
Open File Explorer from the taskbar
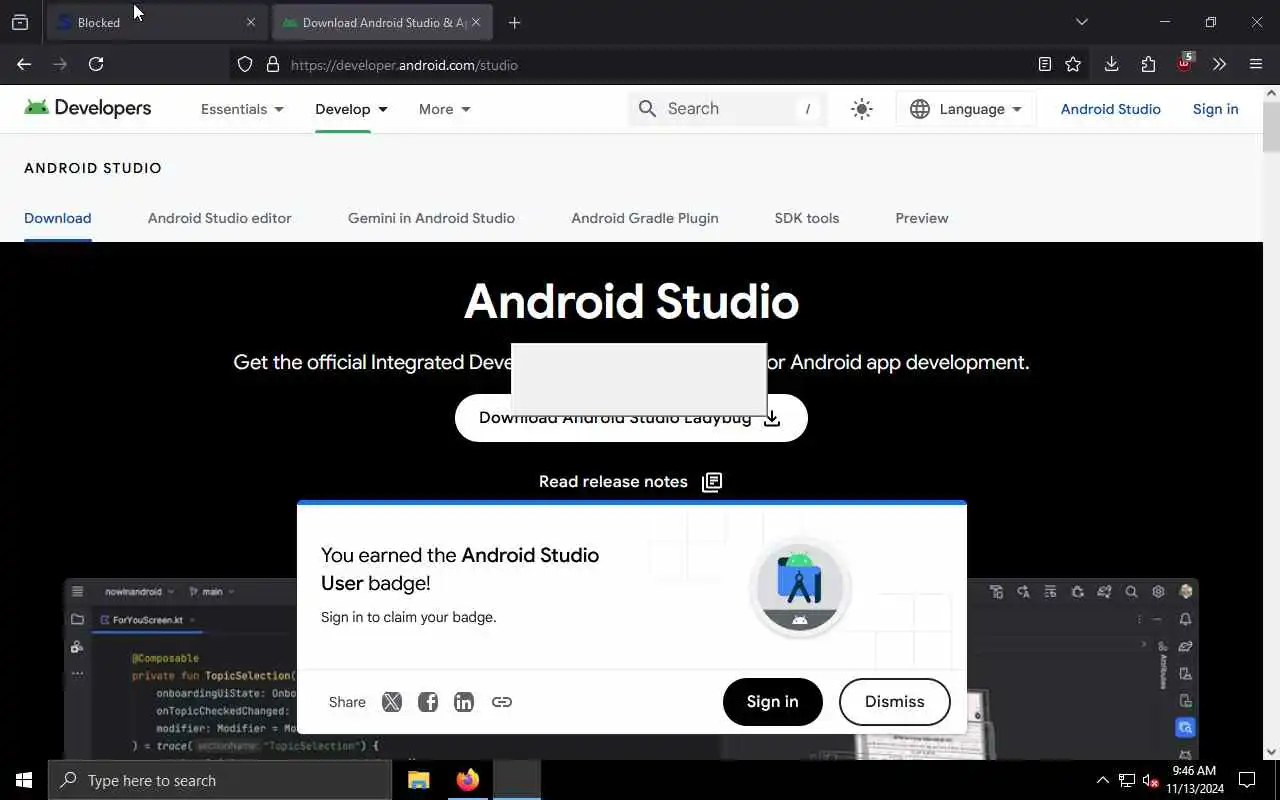point(419,780)
